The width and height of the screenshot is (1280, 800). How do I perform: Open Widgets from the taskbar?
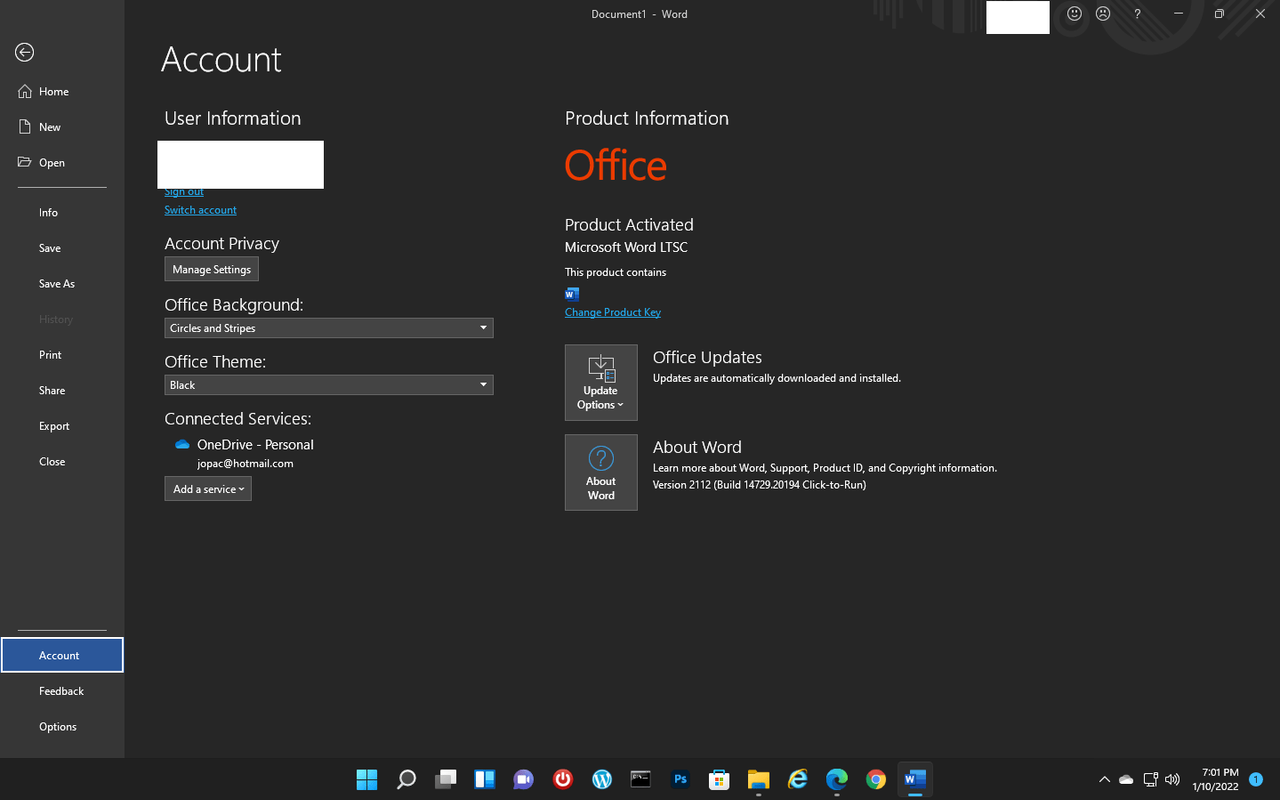pos(485,779)
